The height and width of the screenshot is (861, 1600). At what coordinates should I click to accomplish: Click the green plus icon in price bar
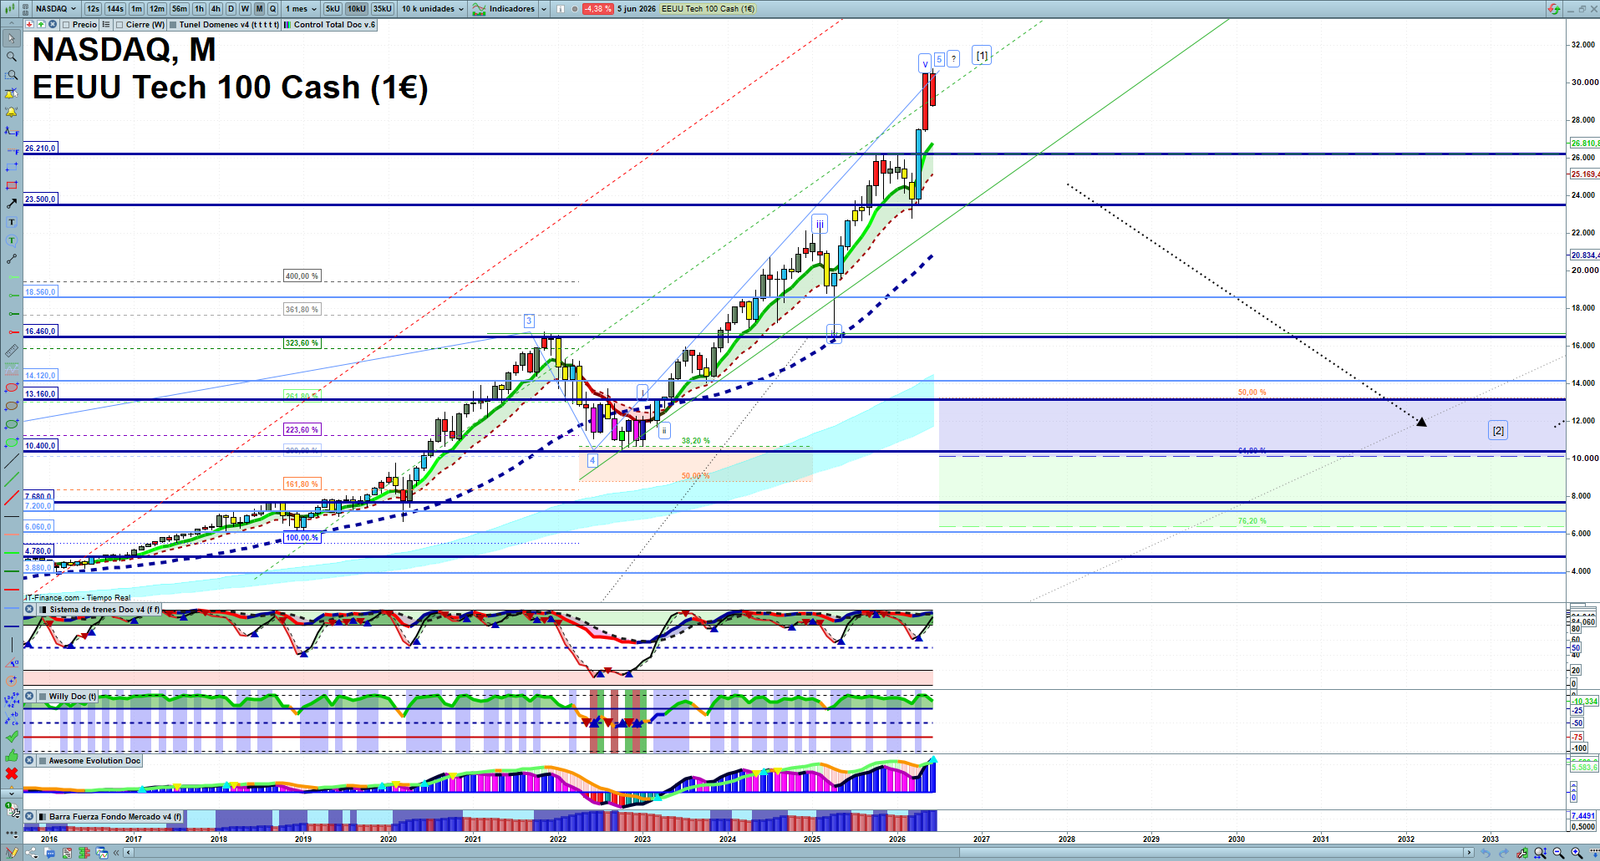pos(41,24)
